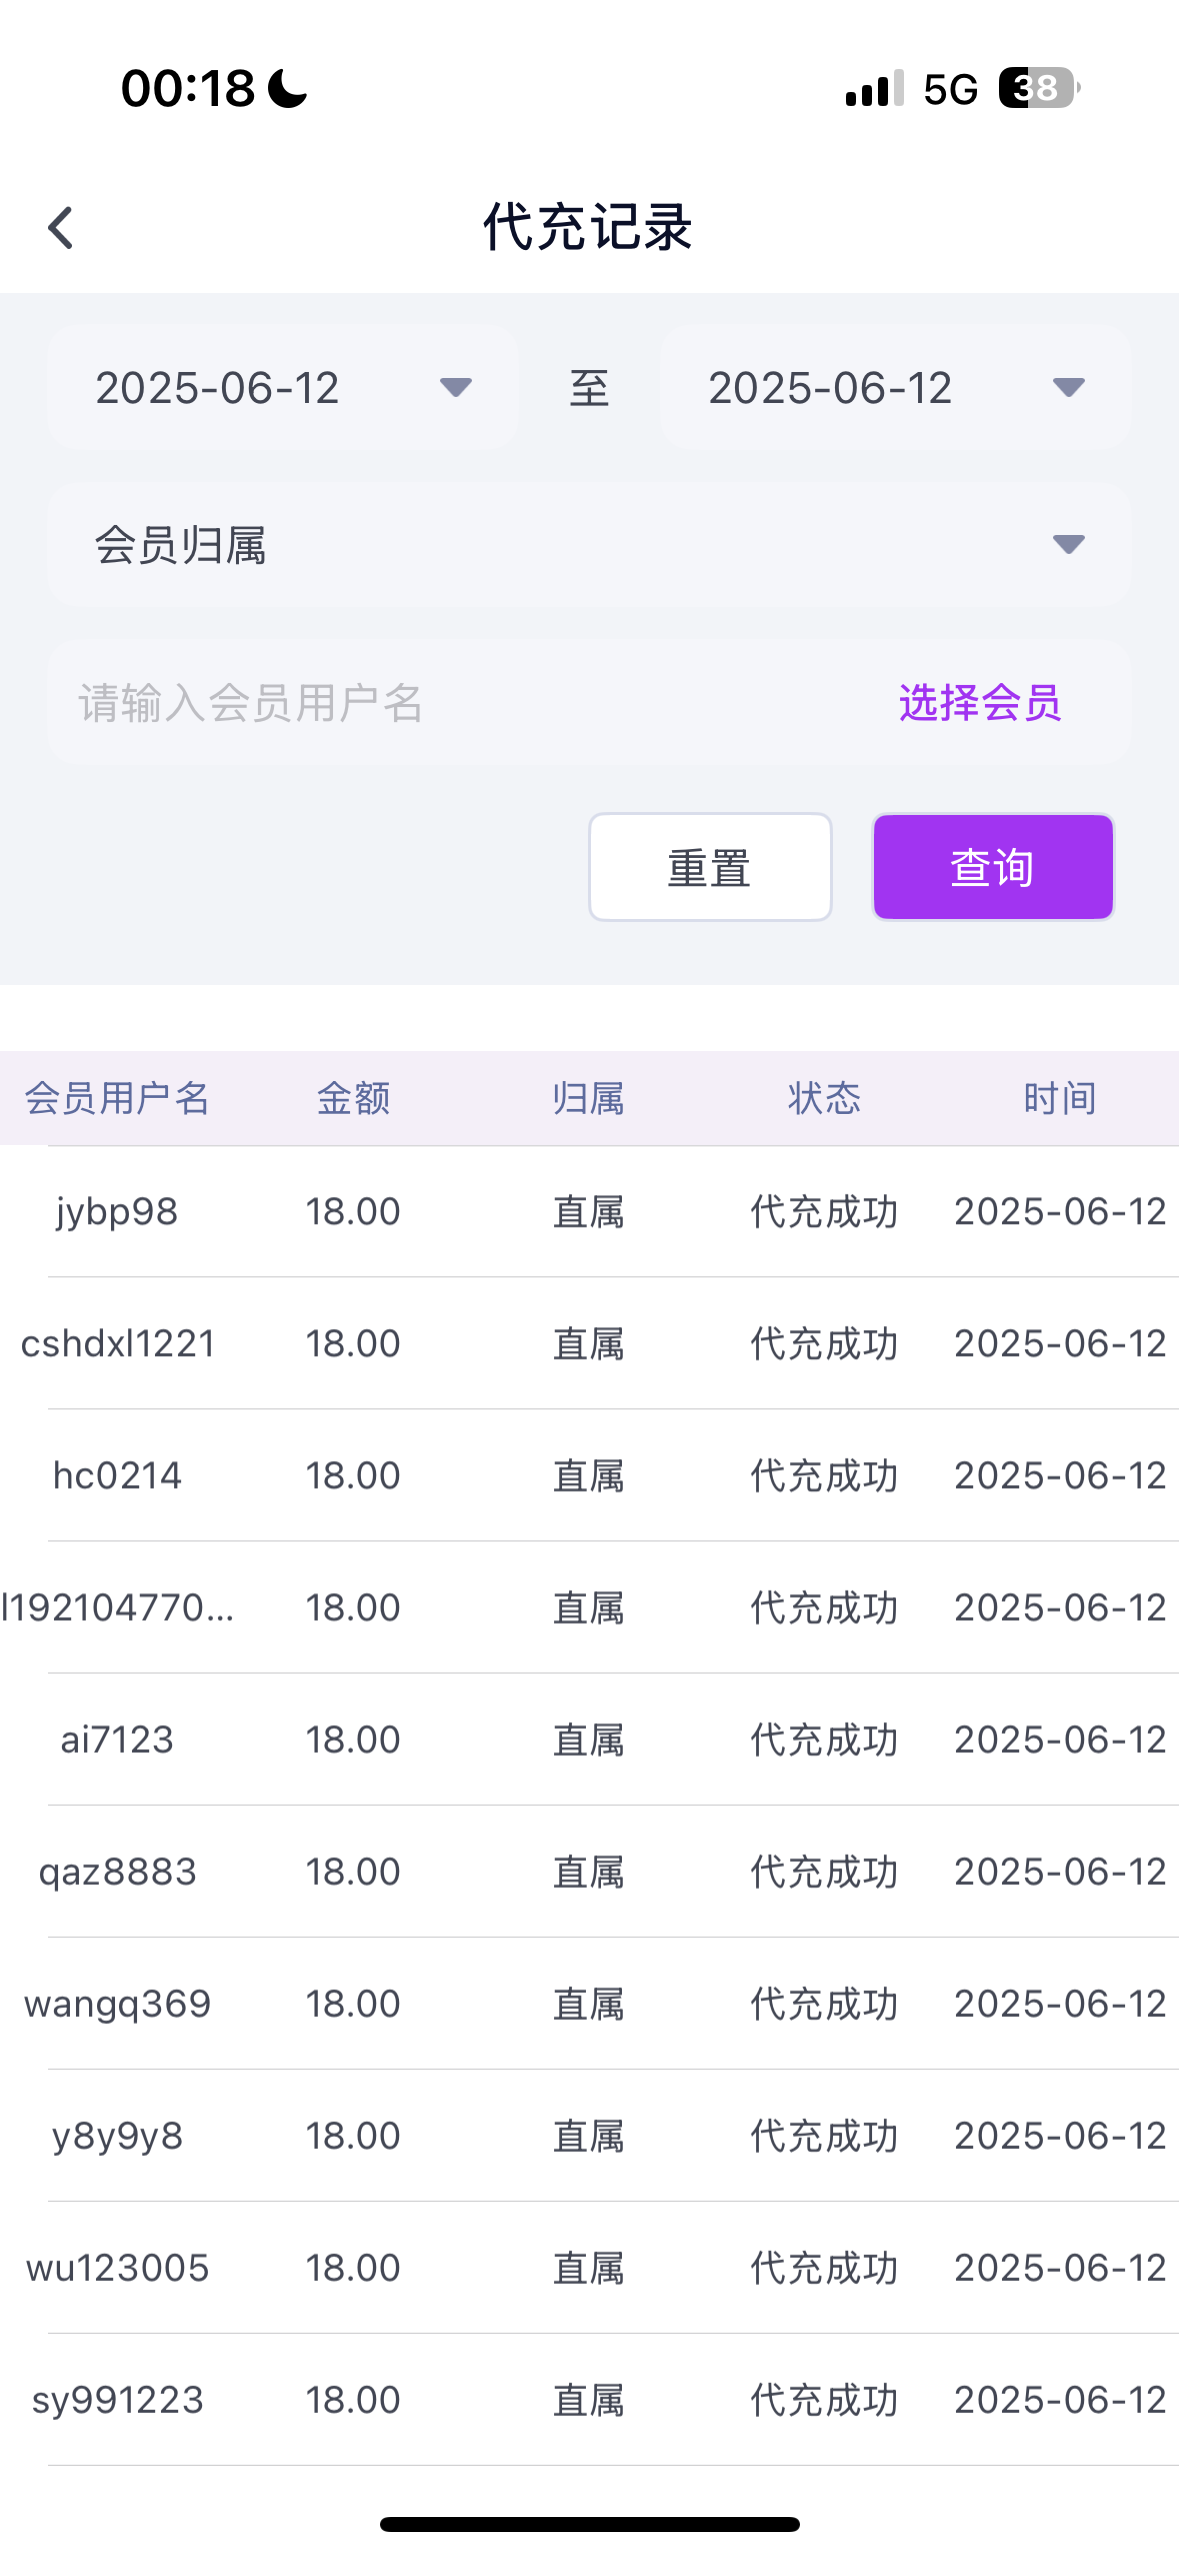The image size is (1179, 2556).
Task: Select the wangq369 record row
Action: point(589,2004)
